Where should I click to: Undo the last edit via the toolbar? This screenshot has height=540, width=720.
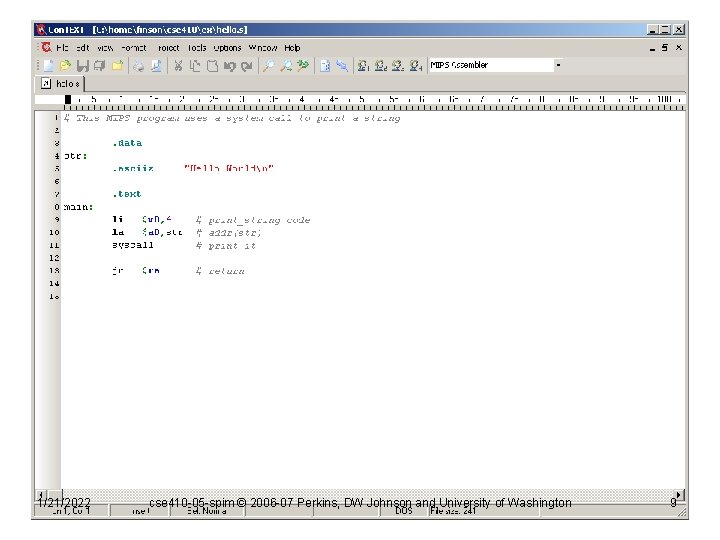pos(230,66)
